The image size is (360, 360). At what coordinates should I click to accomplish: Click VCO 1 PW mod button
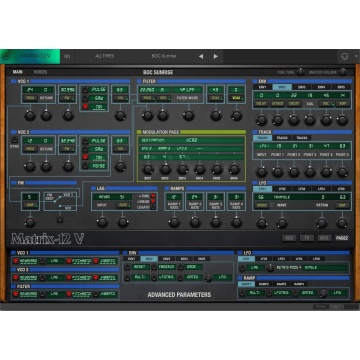click(x=67, y=98)
